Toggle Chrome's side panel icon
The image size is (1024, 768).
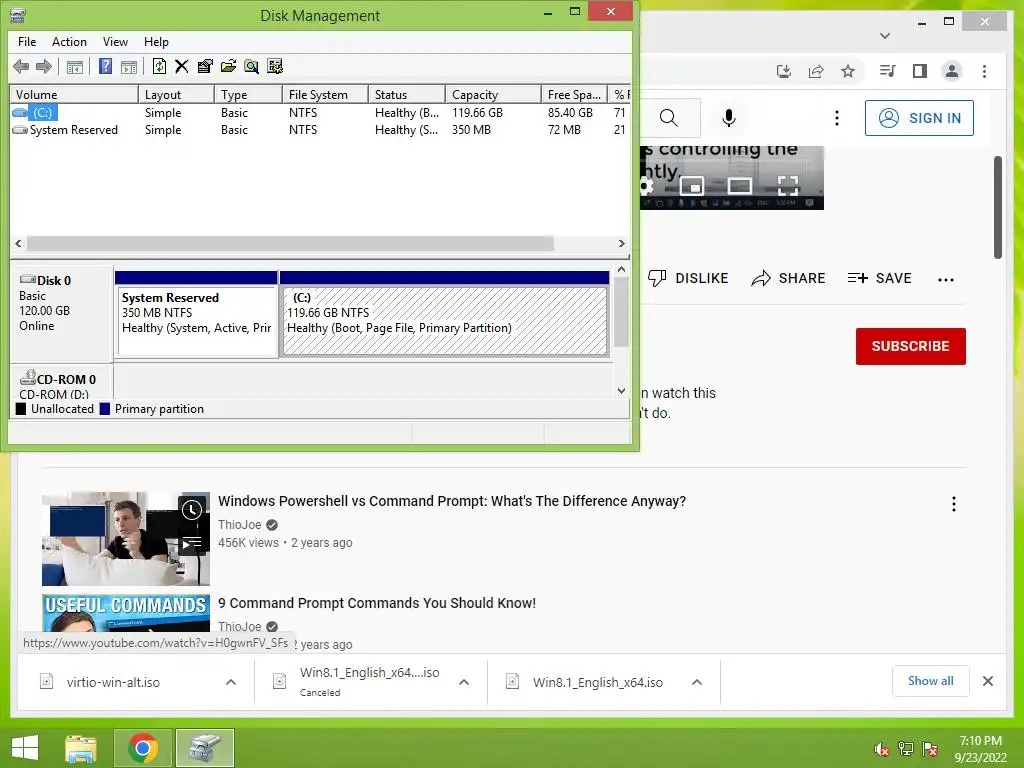click(920, 71)
